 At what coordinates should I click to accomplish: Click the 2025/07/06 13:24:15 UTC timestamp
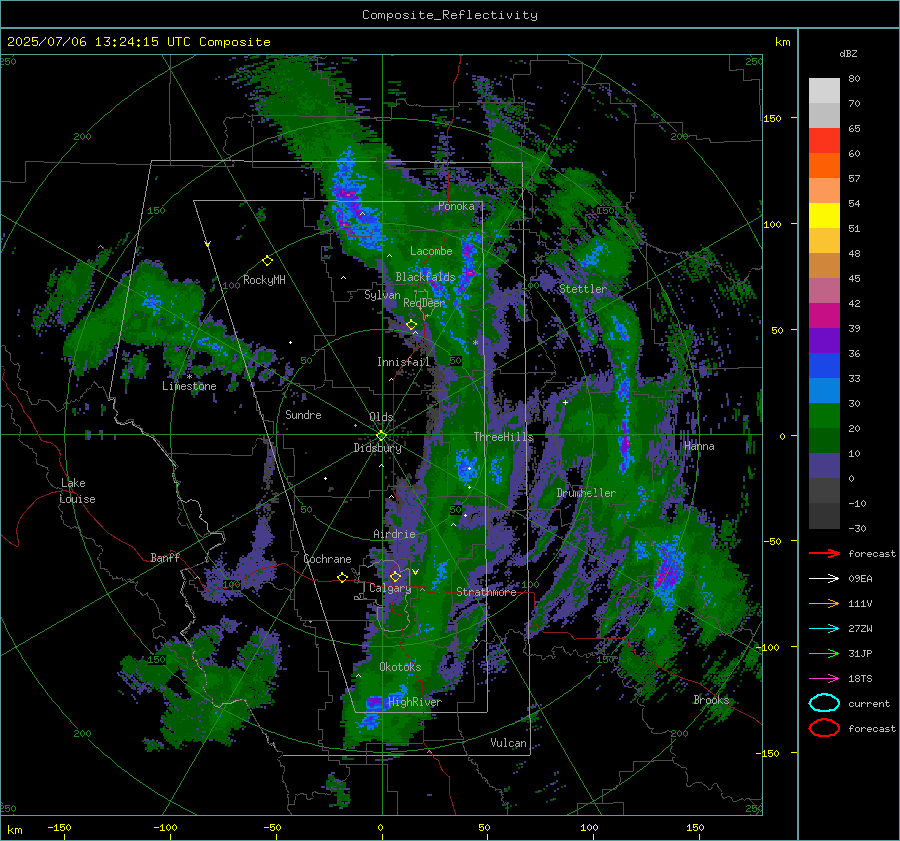coord(138,41)
